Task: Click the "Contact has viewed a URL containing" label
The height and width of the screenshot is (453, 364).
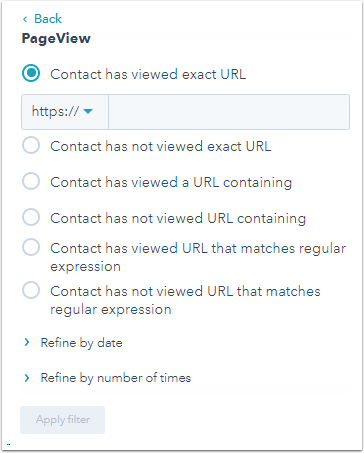Action: tap(171, 182)
